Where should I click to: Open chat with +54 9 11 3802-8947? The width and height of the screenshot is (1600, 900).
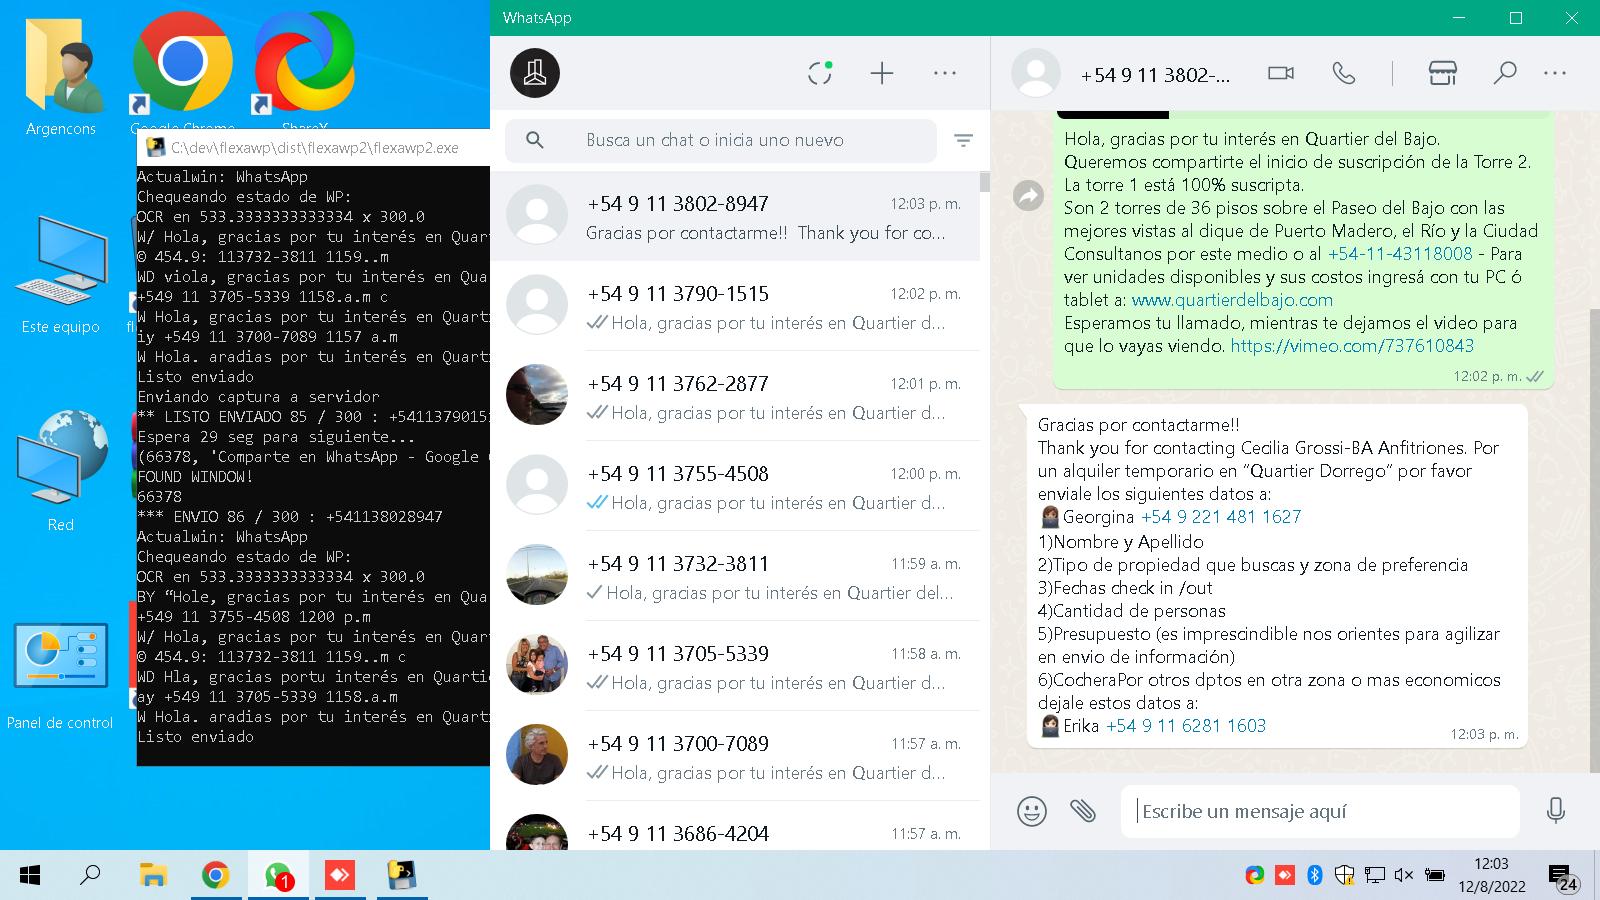[x=735, y=216]
